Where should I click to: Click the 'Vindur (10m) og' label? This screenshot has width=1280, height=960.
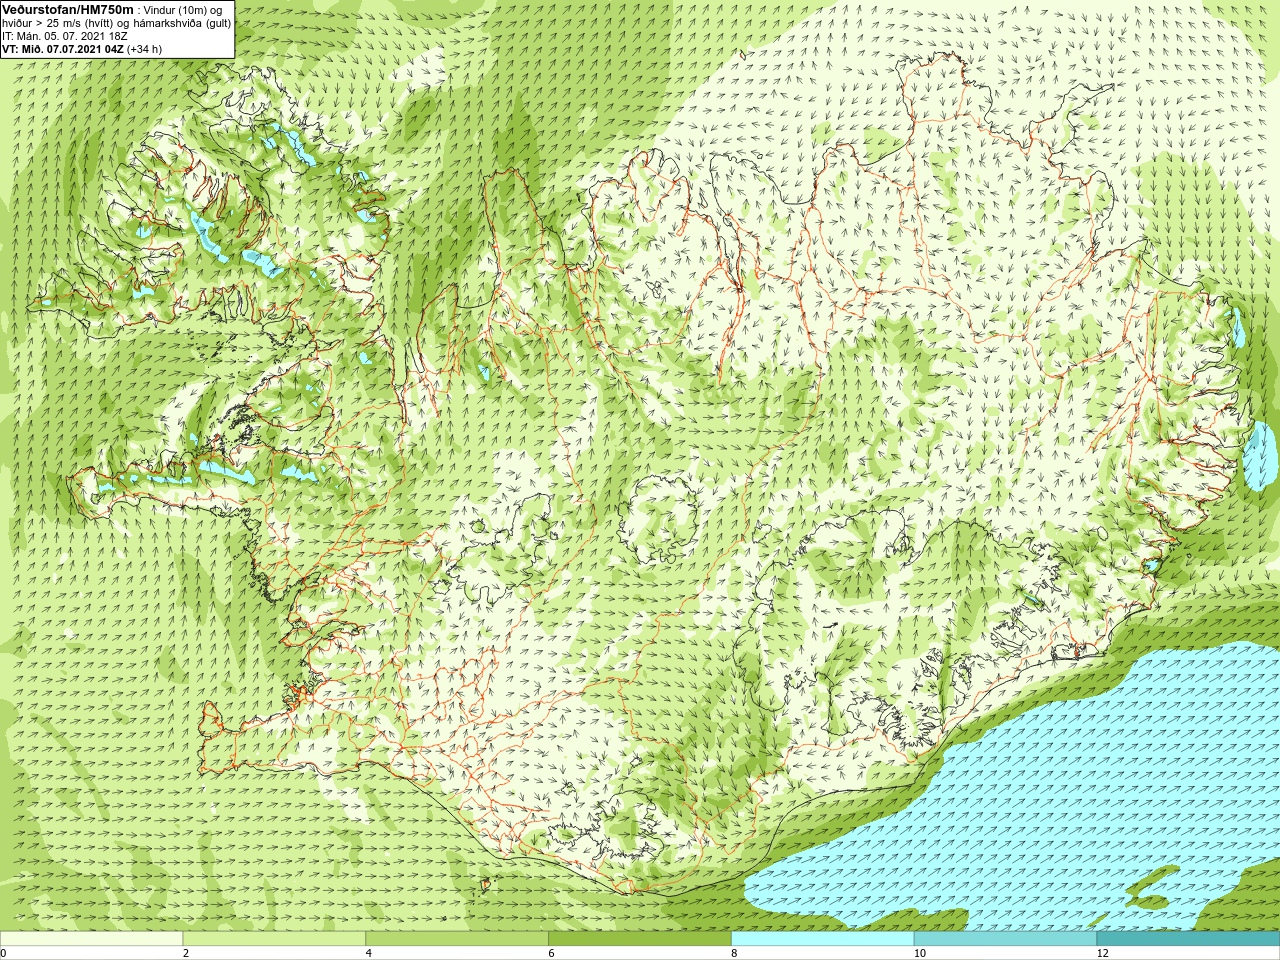(183, 10)
